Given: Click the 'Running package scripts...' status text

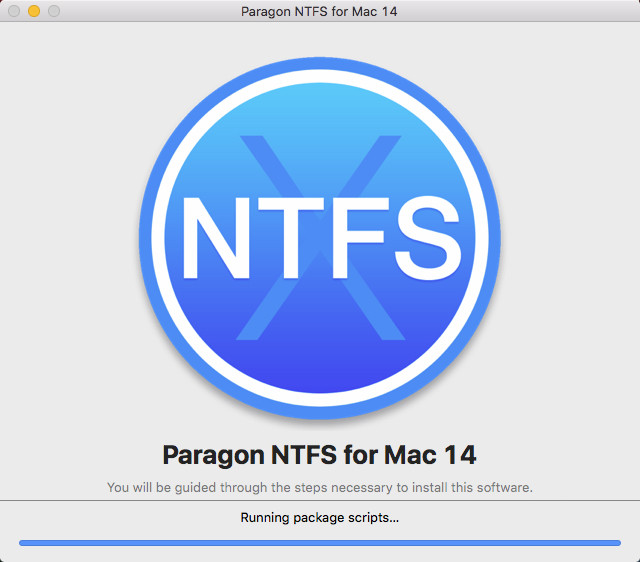Looking at the screenshot, I should coord(320,518).
